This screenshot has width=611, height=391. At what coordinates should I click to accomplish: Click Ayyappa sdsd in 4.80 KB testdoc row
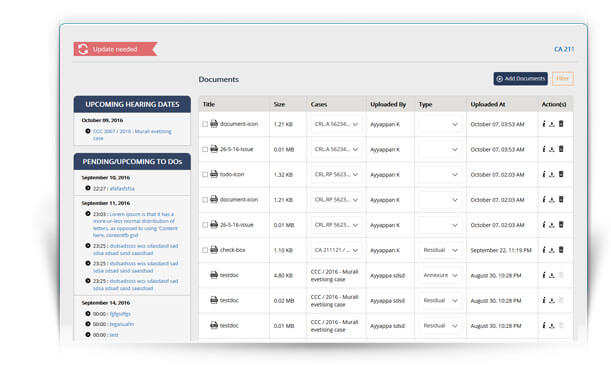pos(387,276)
